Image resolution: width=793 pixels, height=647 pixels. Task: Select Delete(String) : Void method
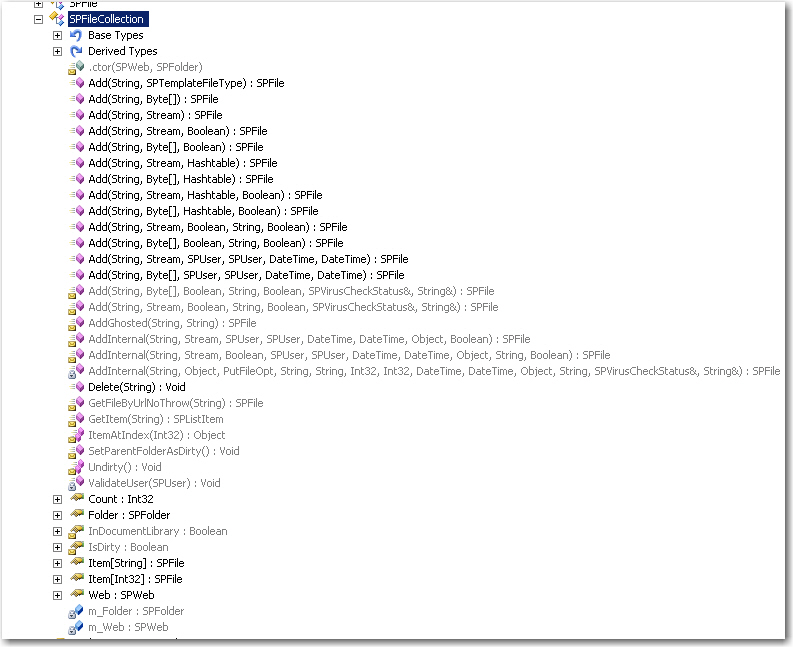pos(137,387)
